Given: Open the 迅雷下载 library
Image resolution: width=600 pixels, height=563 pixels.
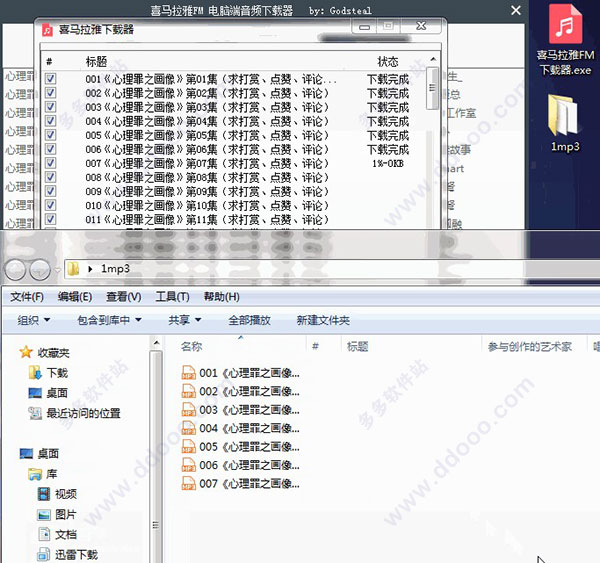Looking at the screenshot, I should (68, 555).
